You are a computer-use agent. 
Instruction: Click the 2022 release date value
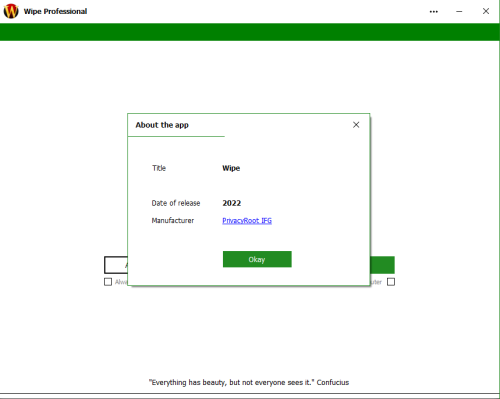[232, 203]
